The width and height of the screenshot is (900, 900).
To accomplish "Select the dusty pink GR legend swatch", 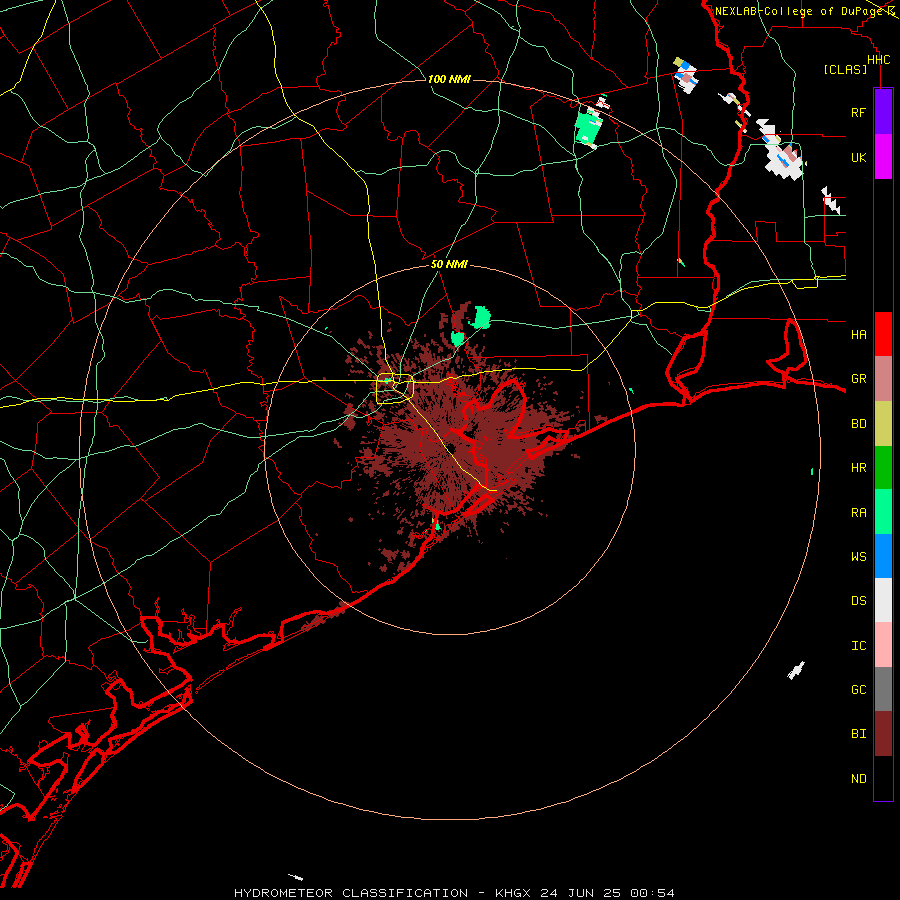I will pos(883,379).
